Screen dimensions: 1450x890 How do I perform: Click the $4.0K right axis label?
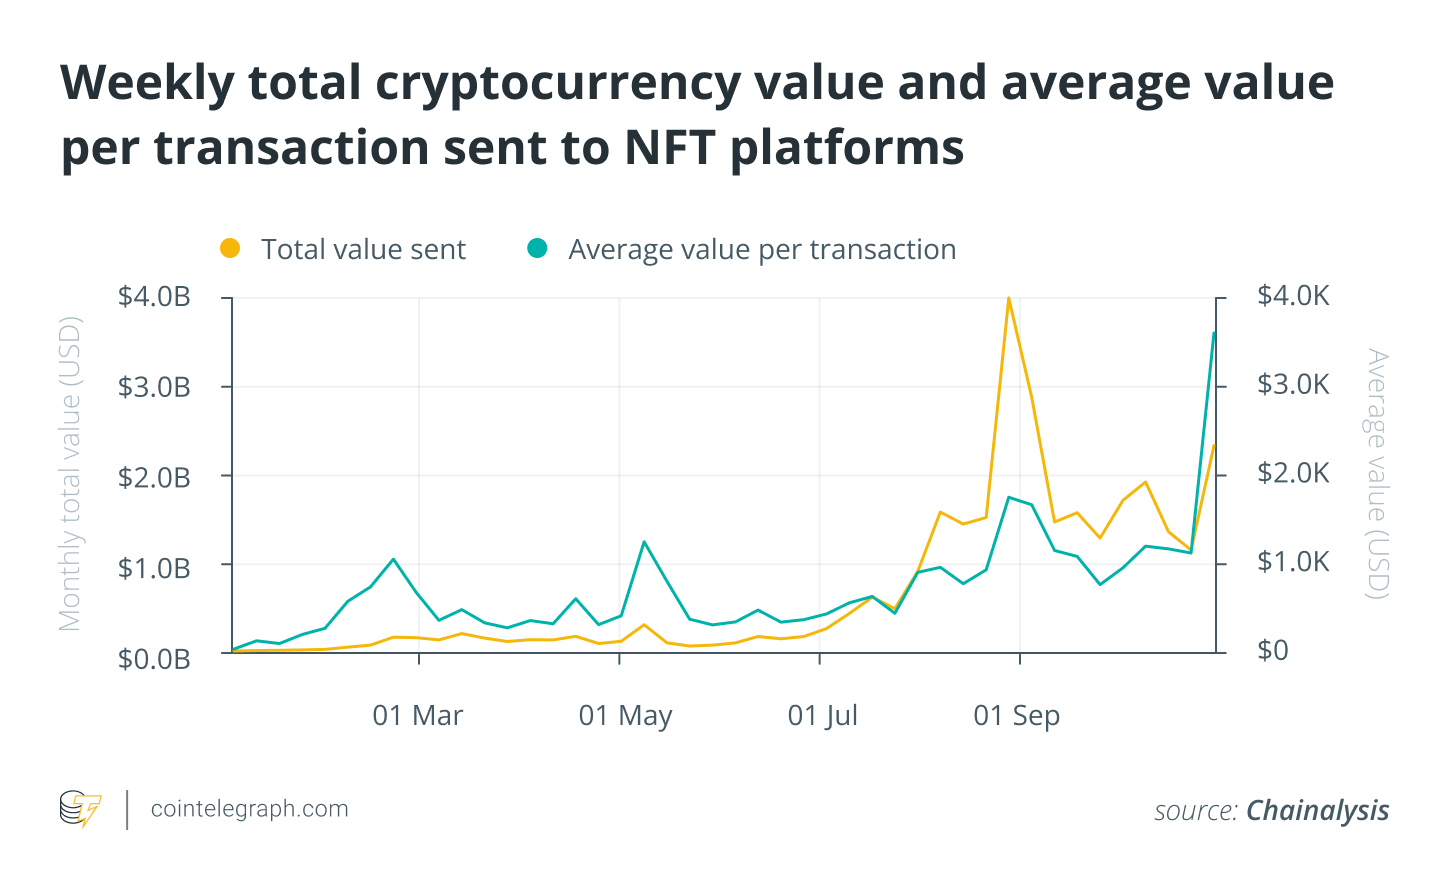tap(1293, 296)
